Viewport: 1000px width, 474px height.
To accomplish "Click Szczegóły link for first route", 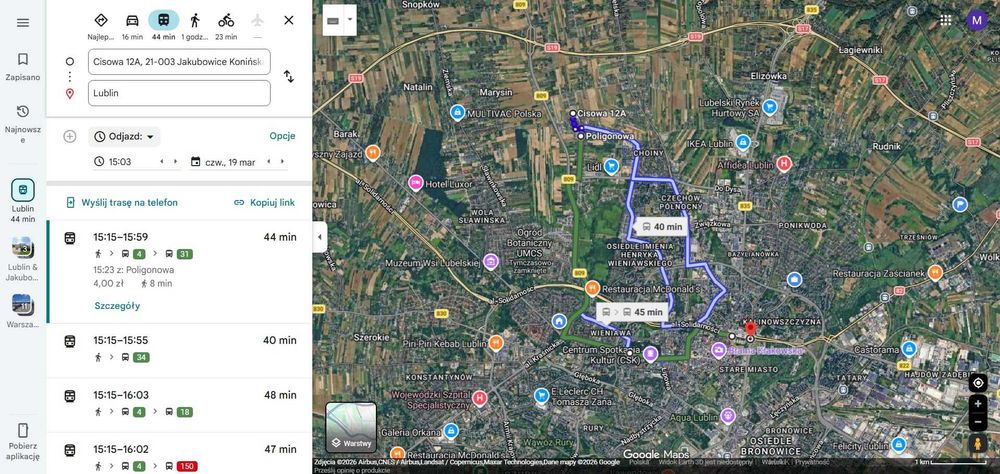I will coord(117,306).
